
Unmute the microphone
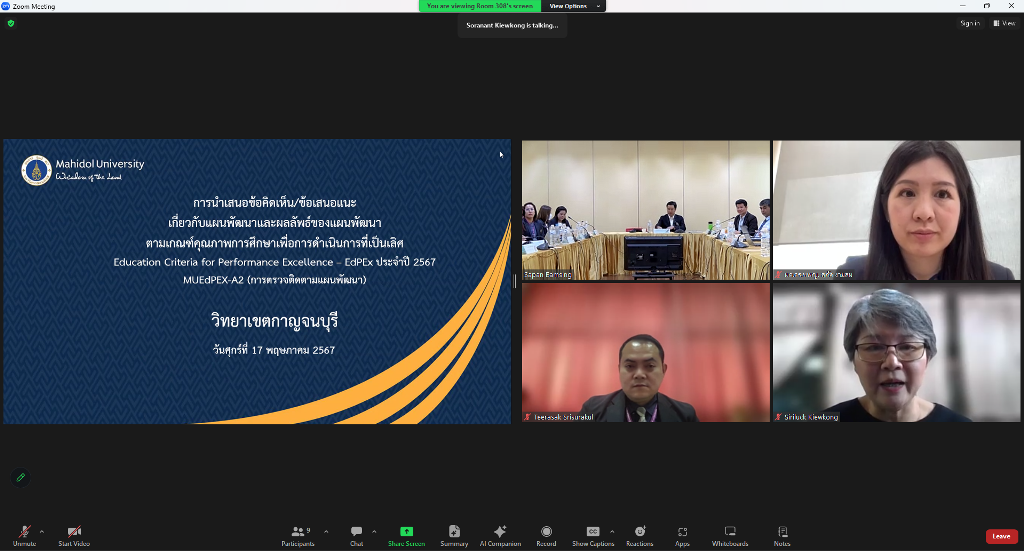pos(24,534)
